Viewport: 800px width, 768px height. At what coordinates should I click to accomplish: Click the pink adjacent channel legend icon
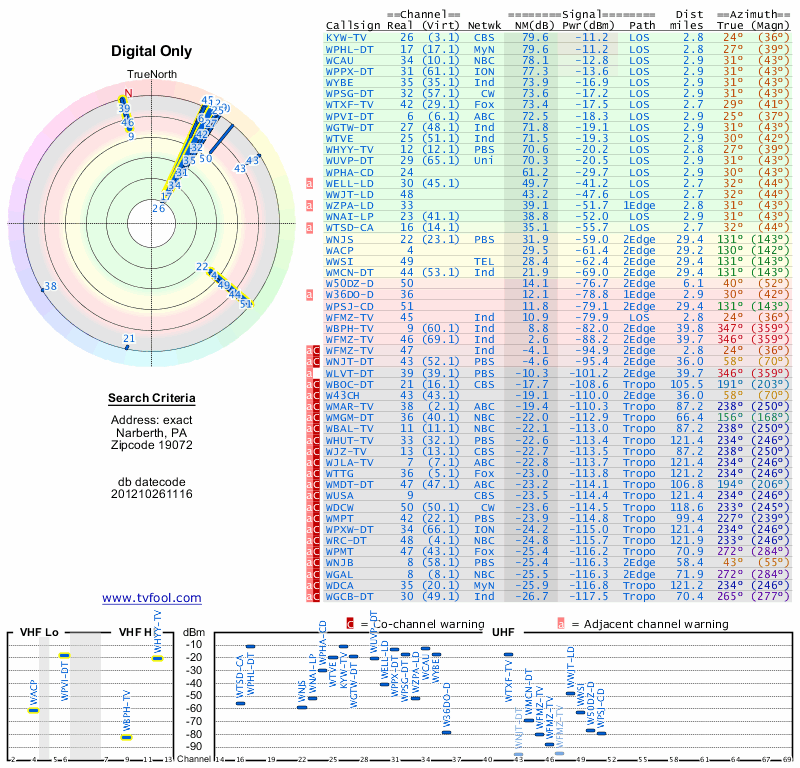click(x=561, y=624)
